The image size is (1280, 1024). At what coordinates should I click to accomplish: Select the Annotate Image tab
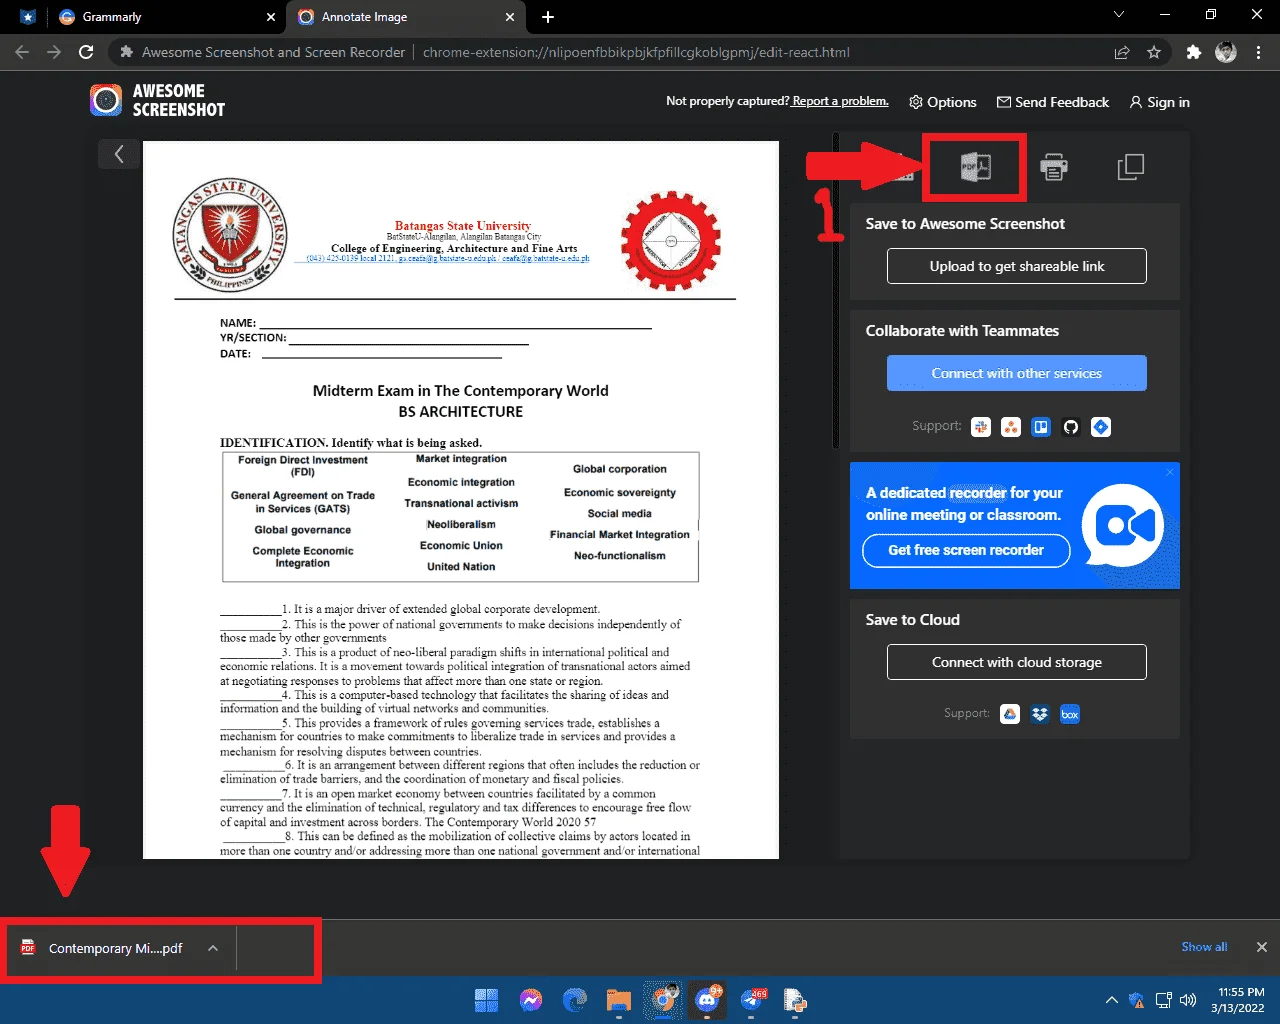pos(406,17)
